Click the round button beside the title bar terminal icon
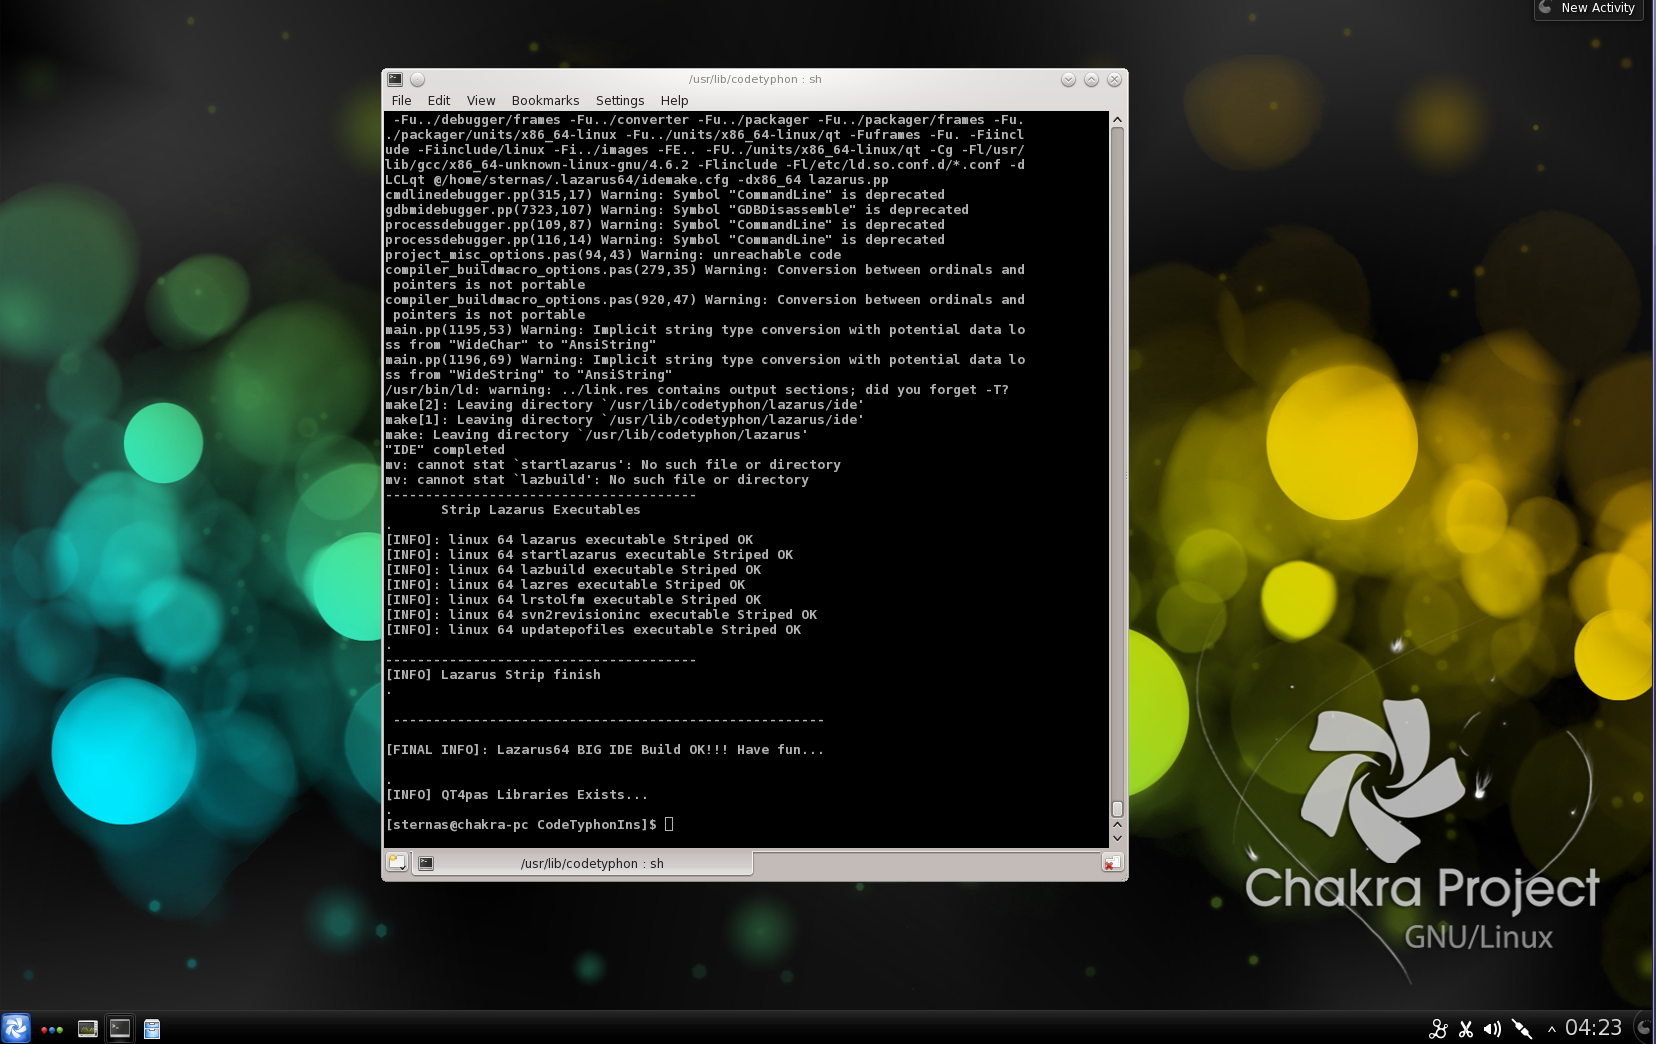The width and height of the screenshot is (1656, 1044). tap(418, 79)
